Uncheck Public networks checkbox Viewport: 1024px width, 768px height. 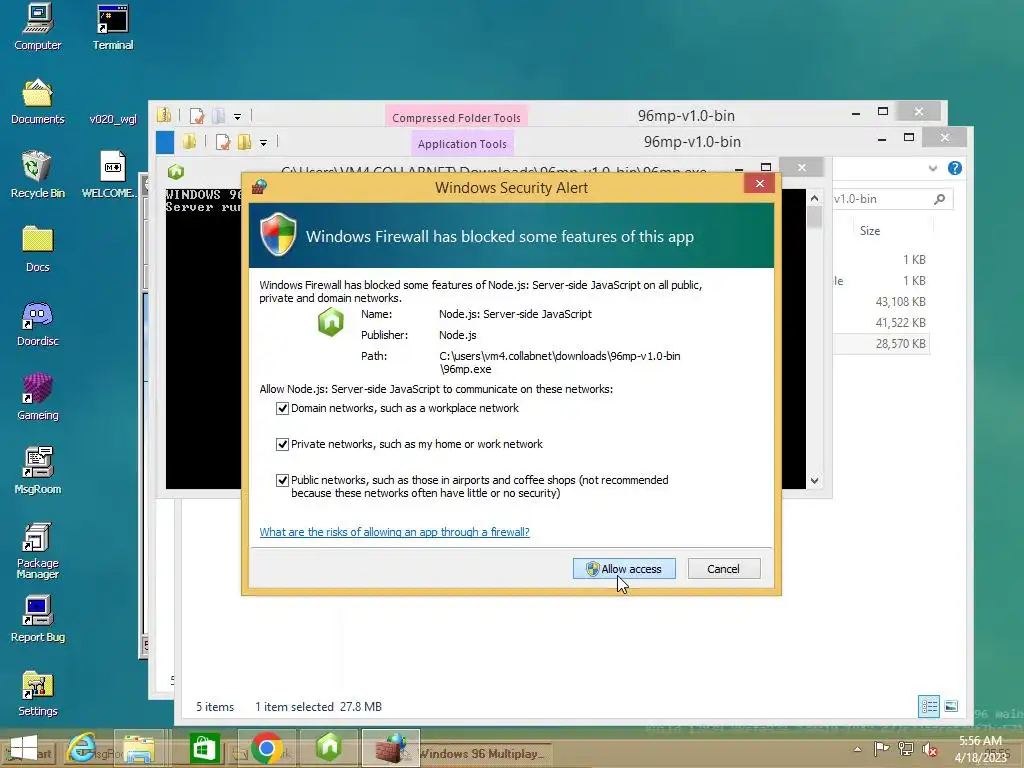click(282, 480)
